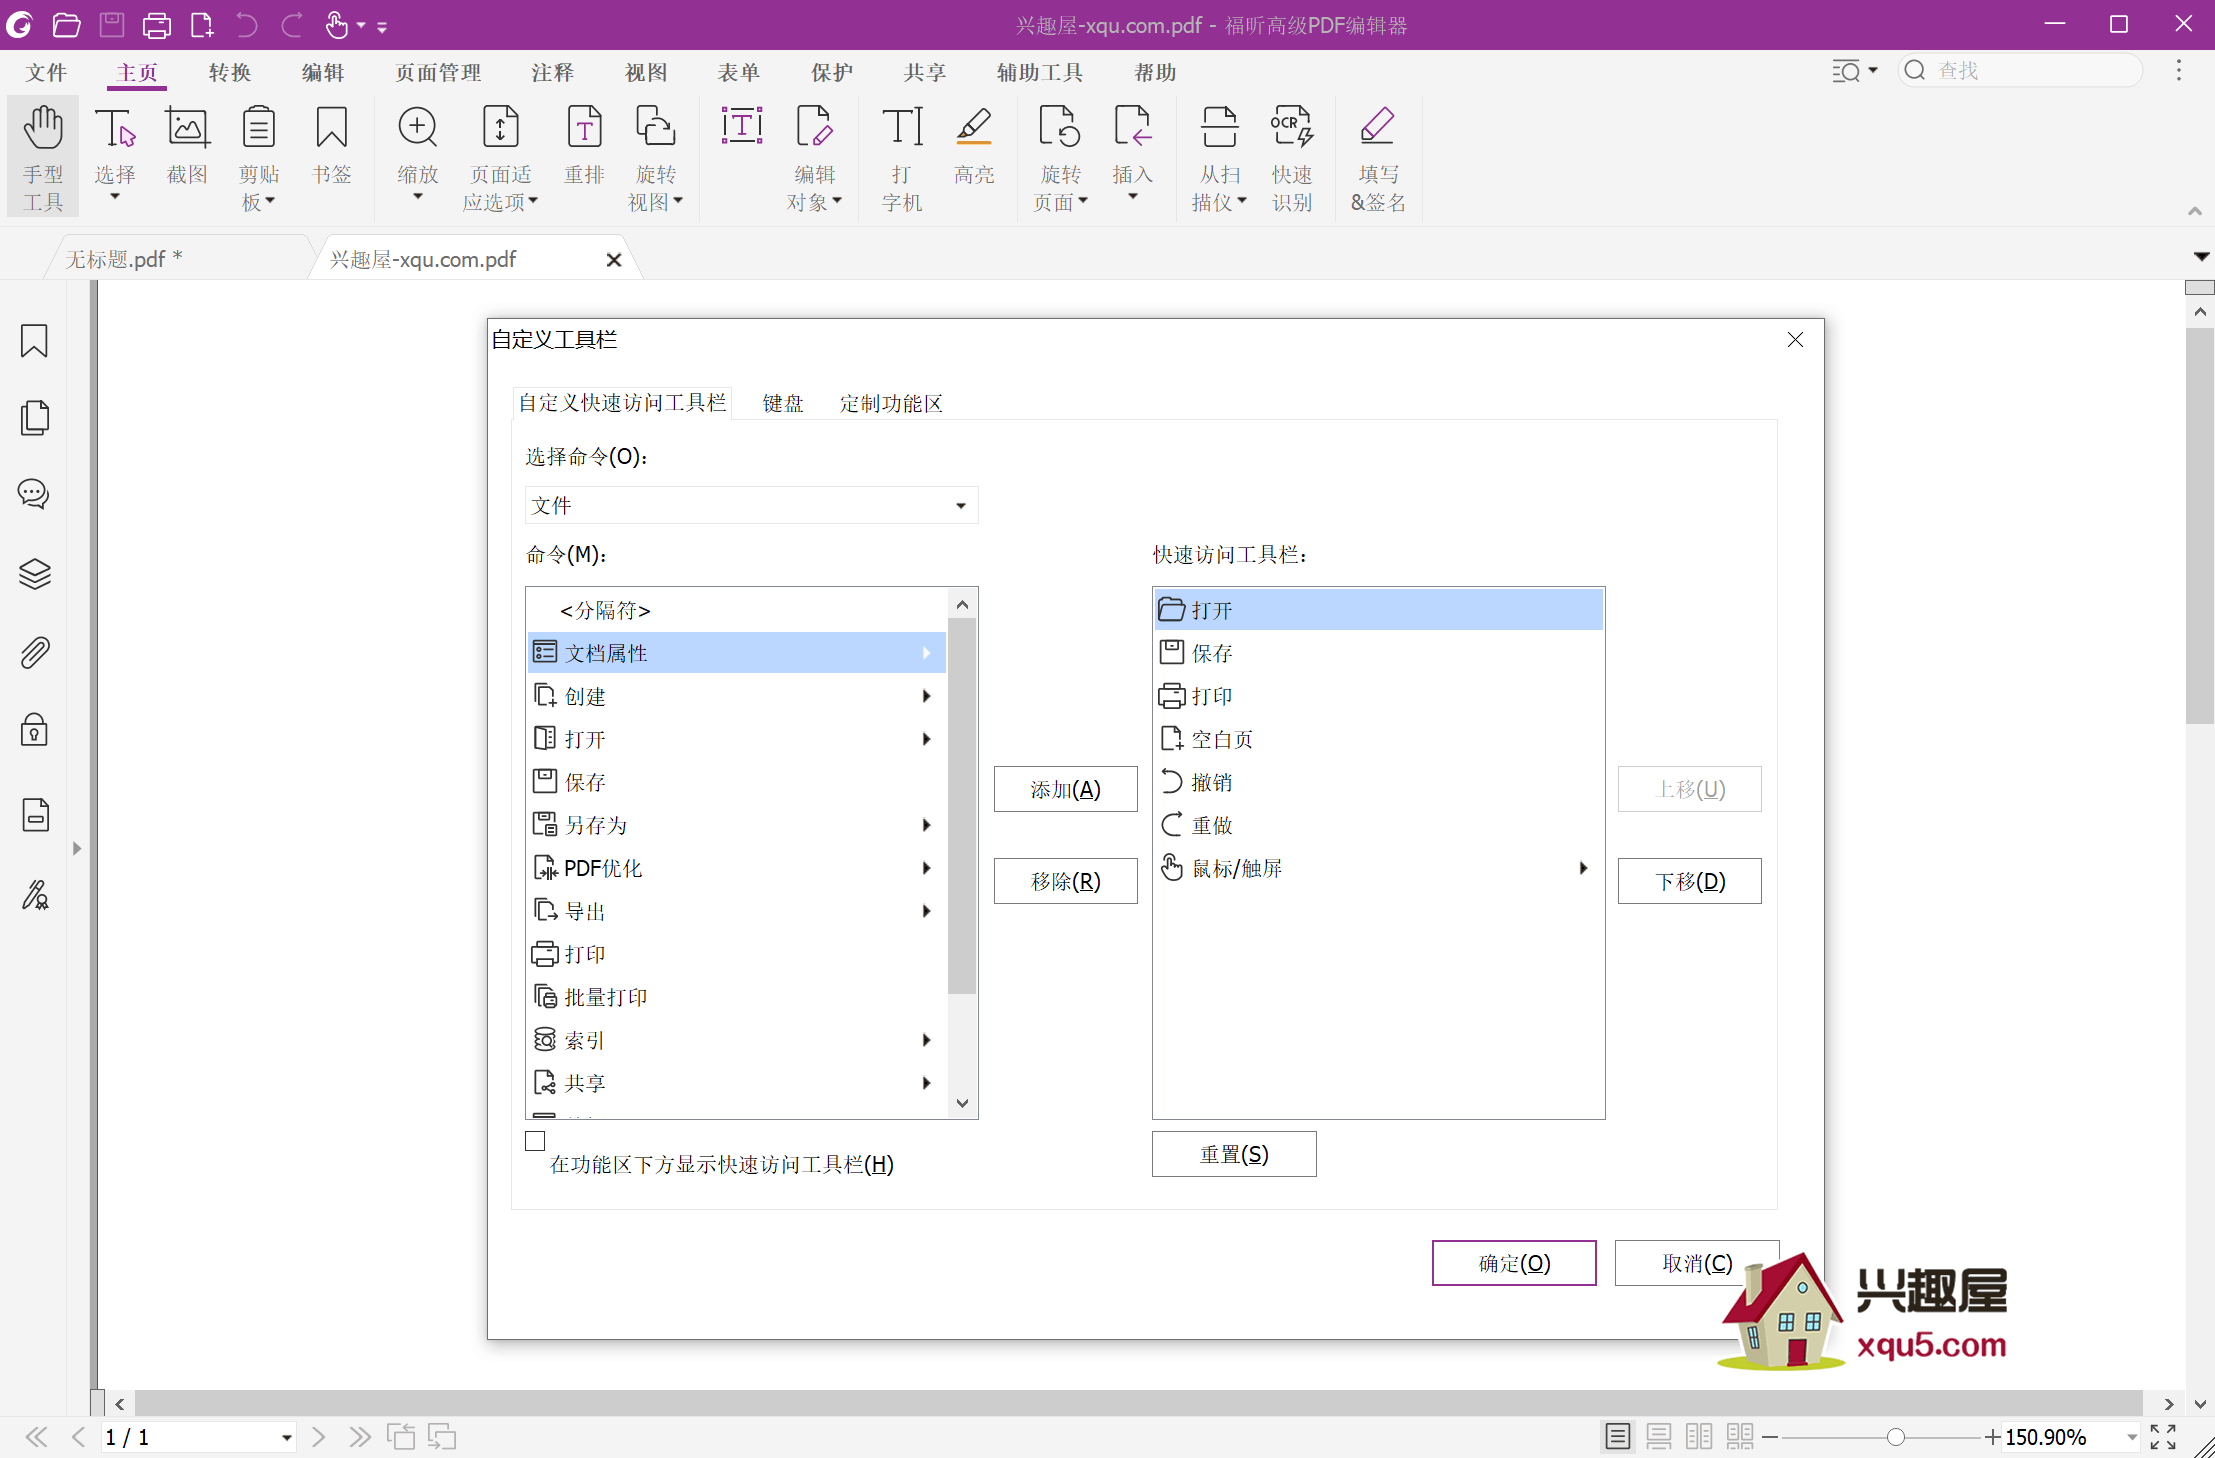Toggle 在功能区下方显示快速访问工具栏 checkbox

point(534,1139)
